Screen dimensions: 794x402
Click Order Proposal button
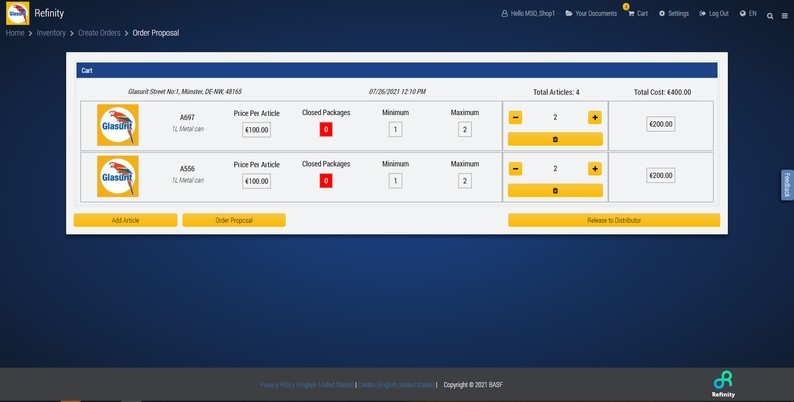234,220
